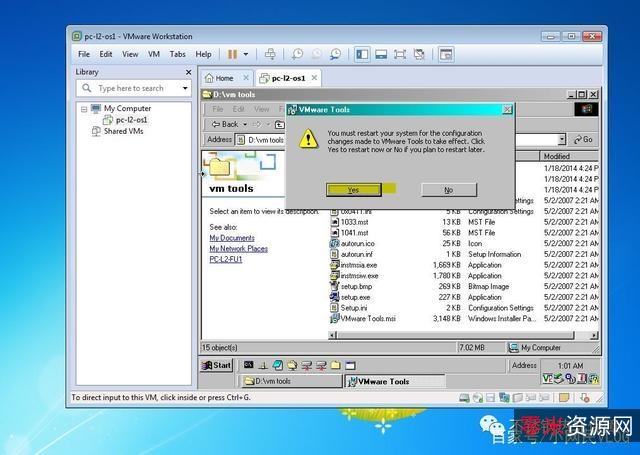
Task: Open the View menu in VMware Workstation
Action: (x=130, y=54)
